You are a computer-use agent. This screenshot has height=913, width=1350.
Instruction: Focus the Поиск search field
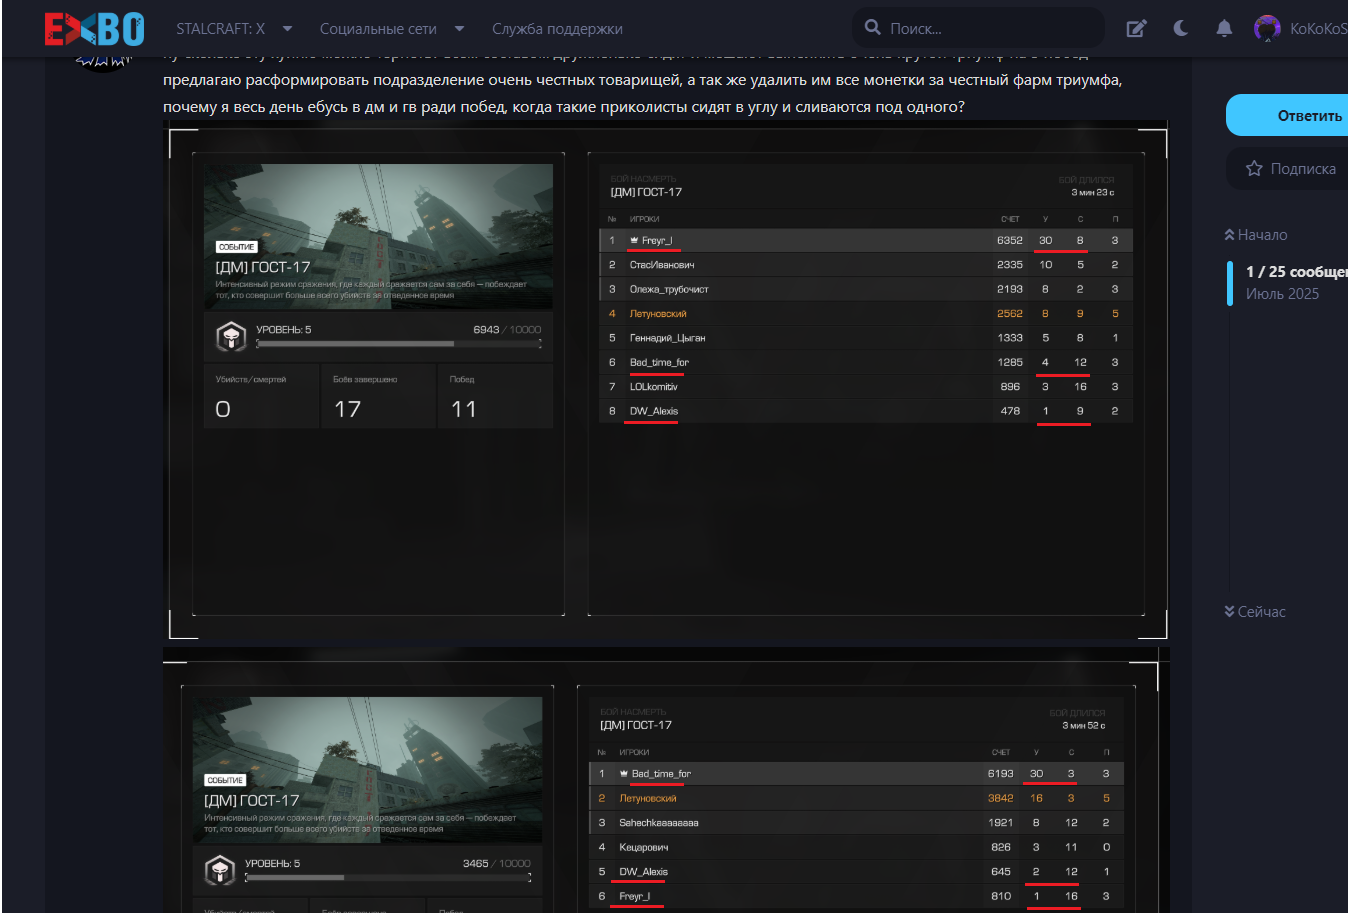coord(978,28)
